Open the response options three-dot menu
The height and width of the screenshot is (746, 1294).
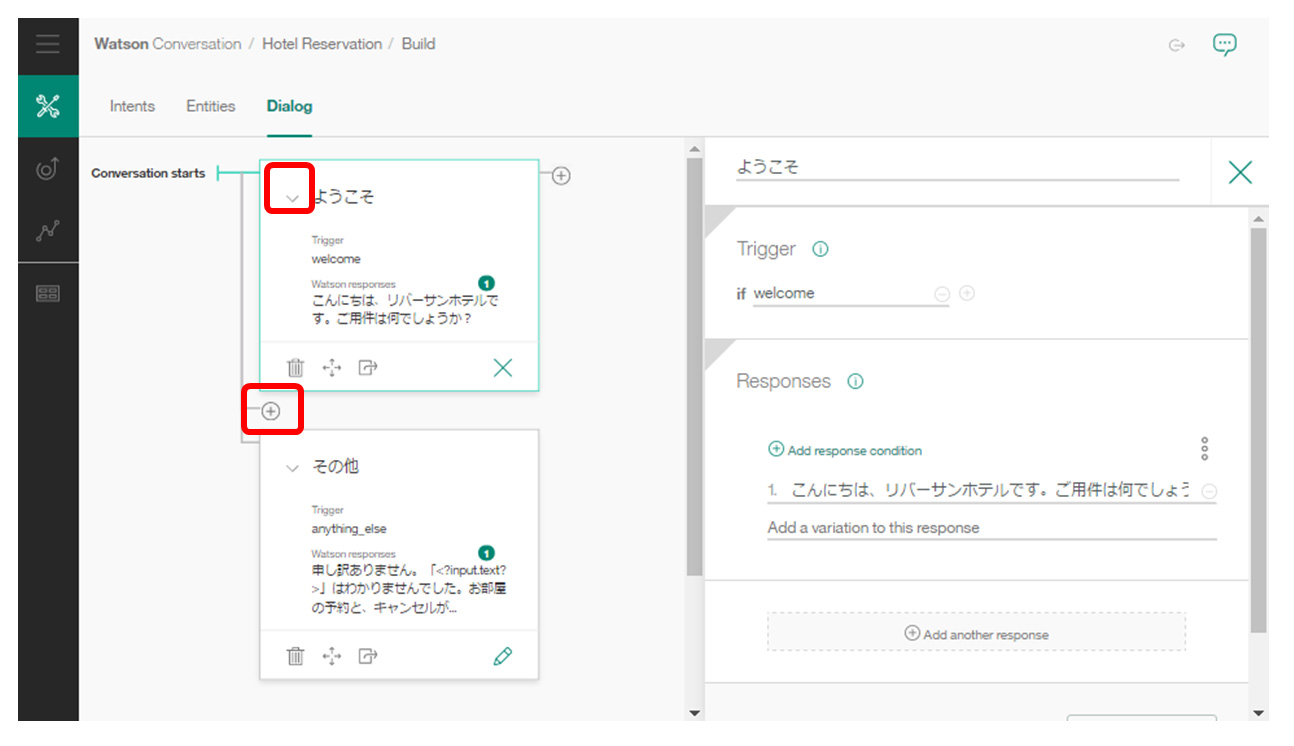pyautogui.click(x=1205, y=449)
